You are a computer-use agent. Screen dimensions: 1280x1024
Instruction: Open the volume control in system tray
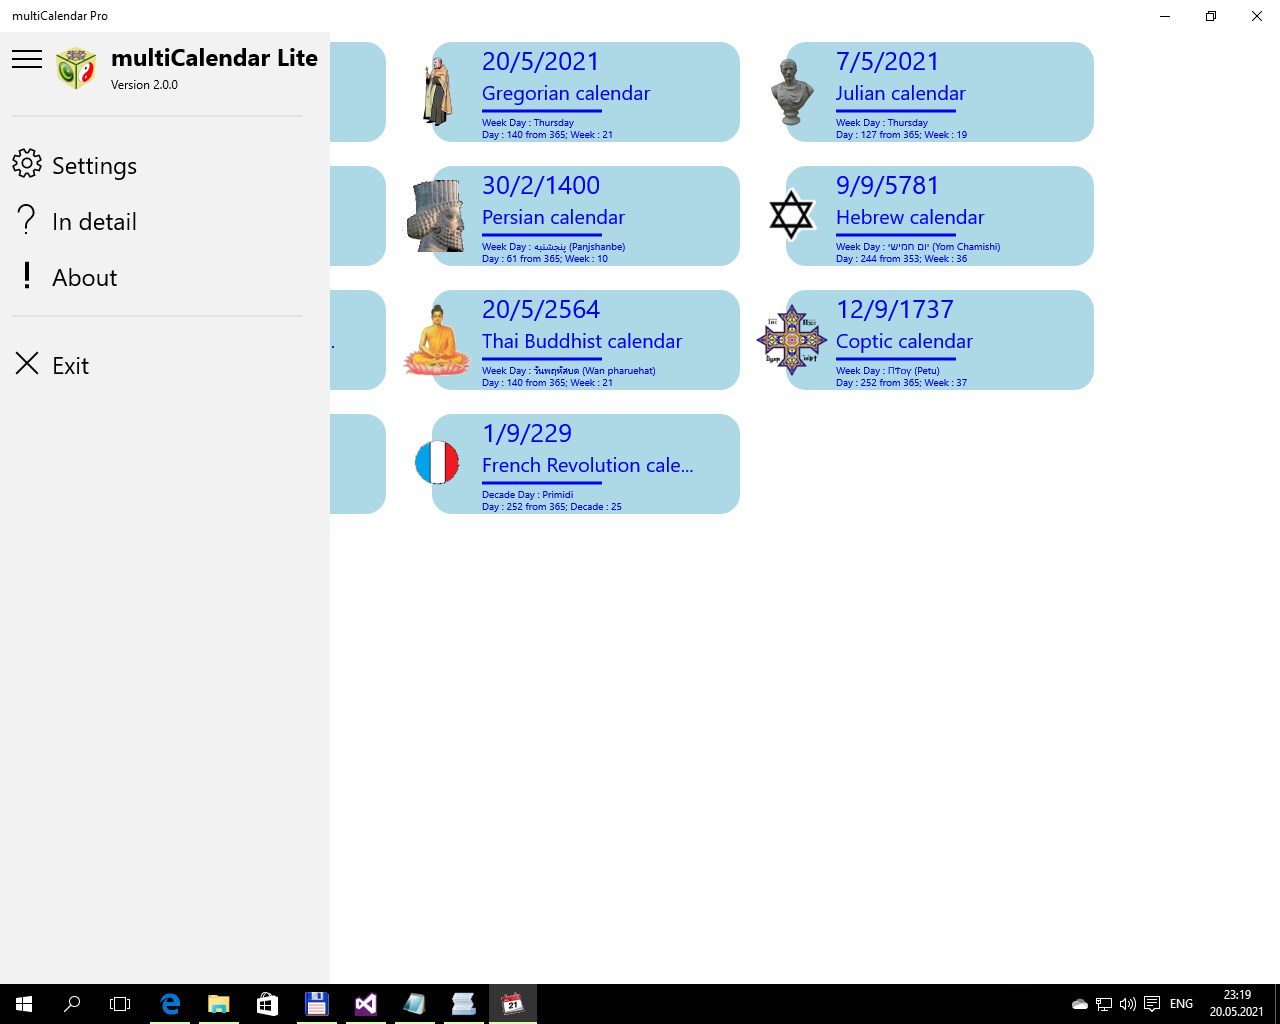(1128, 1004)
